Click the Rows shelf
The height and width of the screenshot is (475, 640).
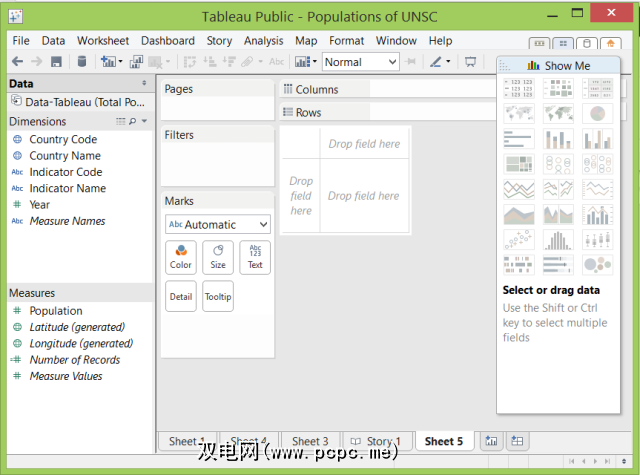(388, 112)
